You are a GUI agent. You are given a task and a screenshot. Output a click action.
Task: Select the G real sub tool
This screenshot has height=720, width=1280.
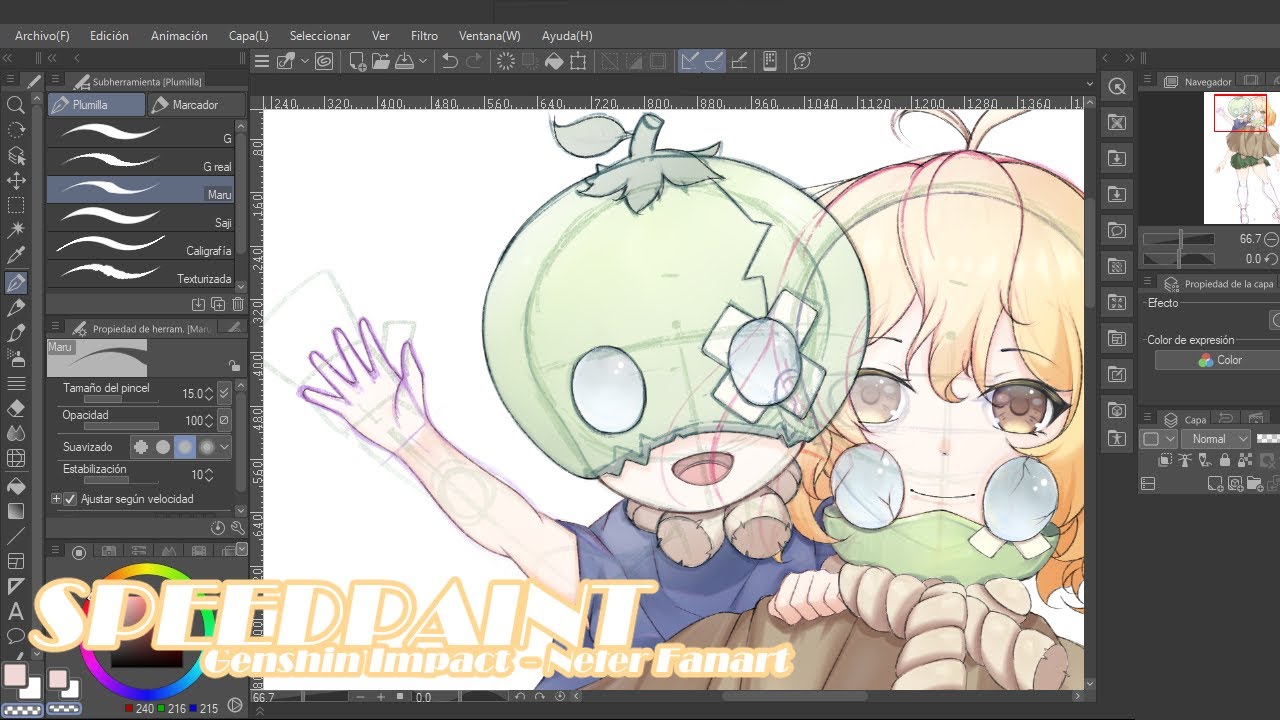(x=141, y=162)
